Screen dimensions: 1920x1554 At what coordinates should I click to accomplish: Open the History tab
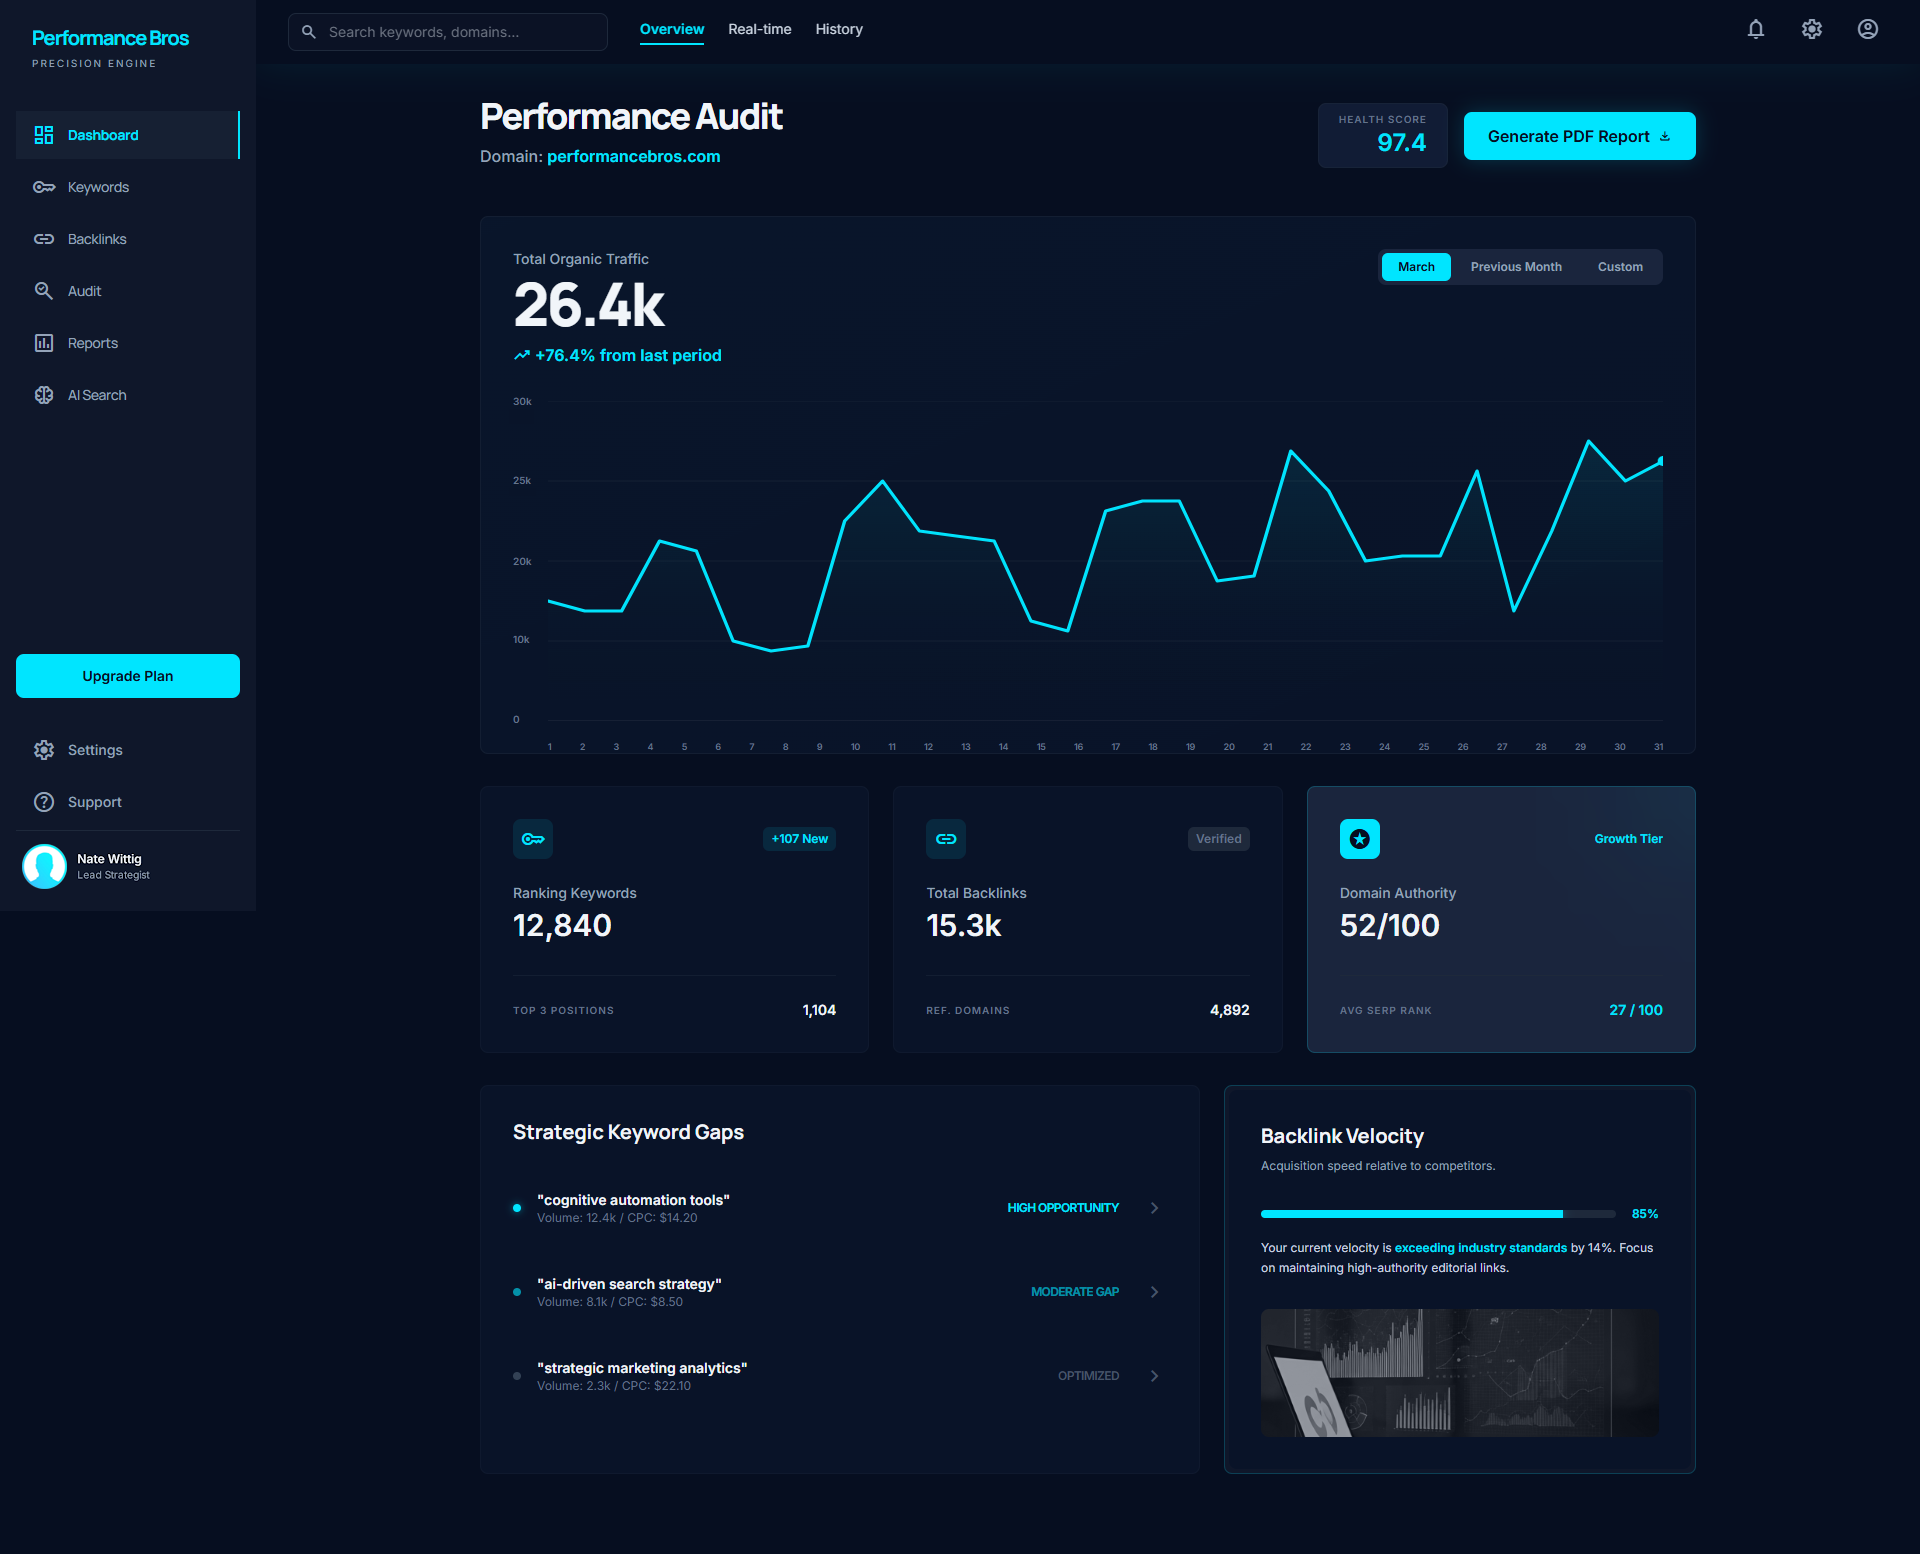pyautogui.click(x=839, y=29)
